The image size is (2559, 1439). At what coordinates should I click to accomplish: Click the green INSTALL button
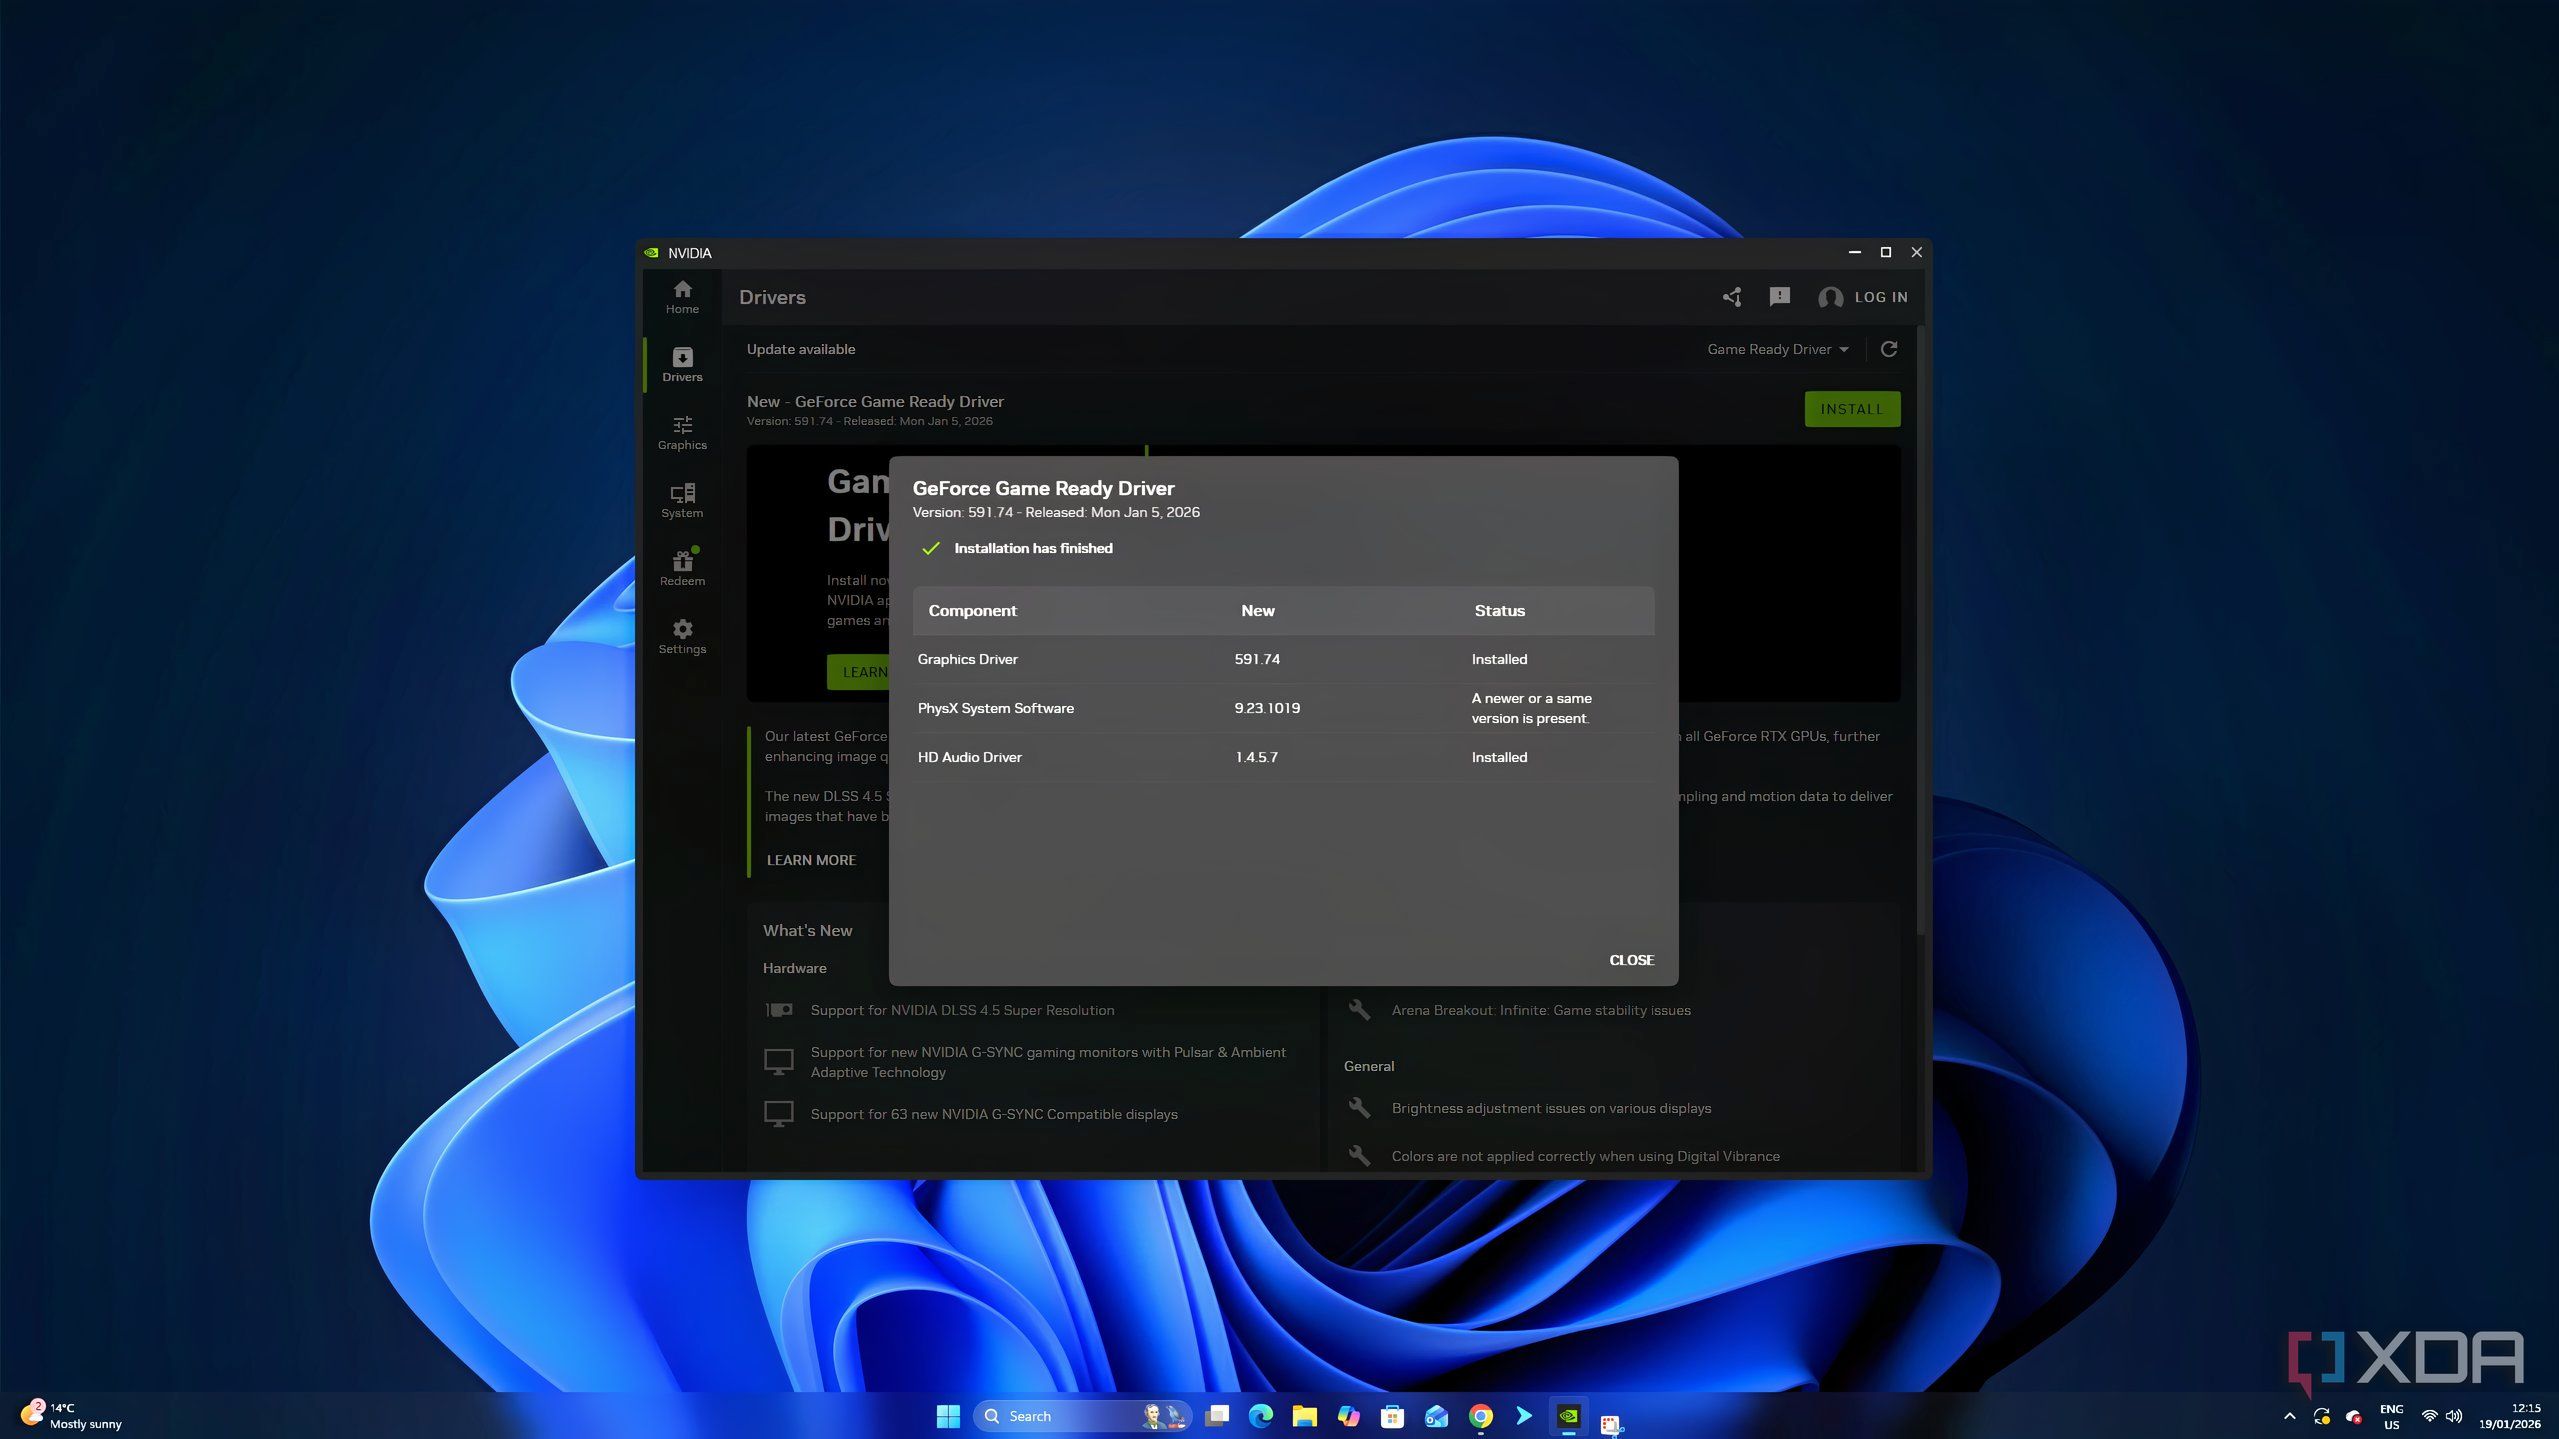tap(1851, 409)
